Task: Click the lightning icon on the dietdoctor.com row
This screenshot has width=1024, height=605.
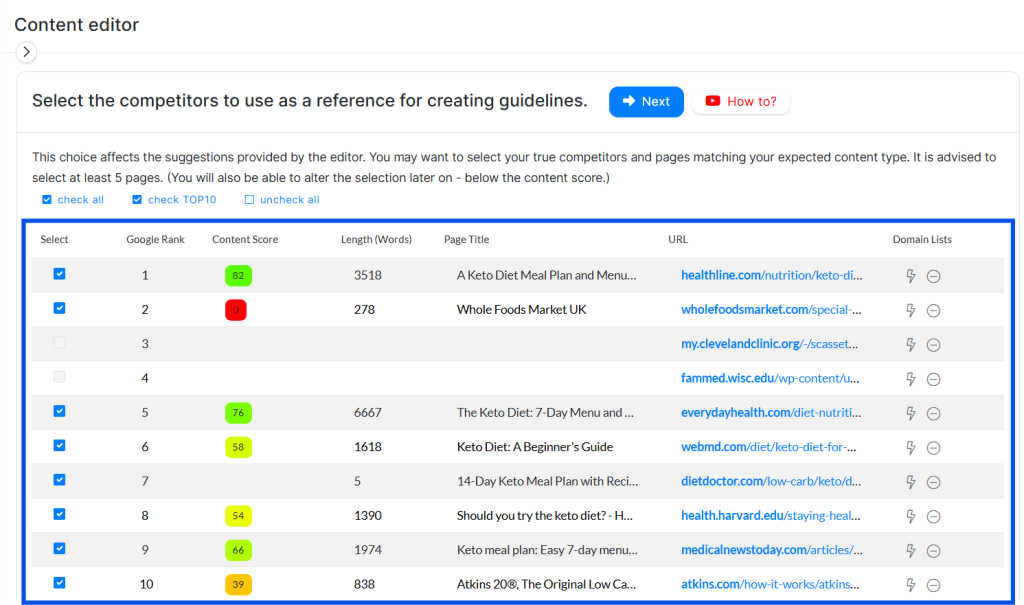Action: (x=911, y=481)
